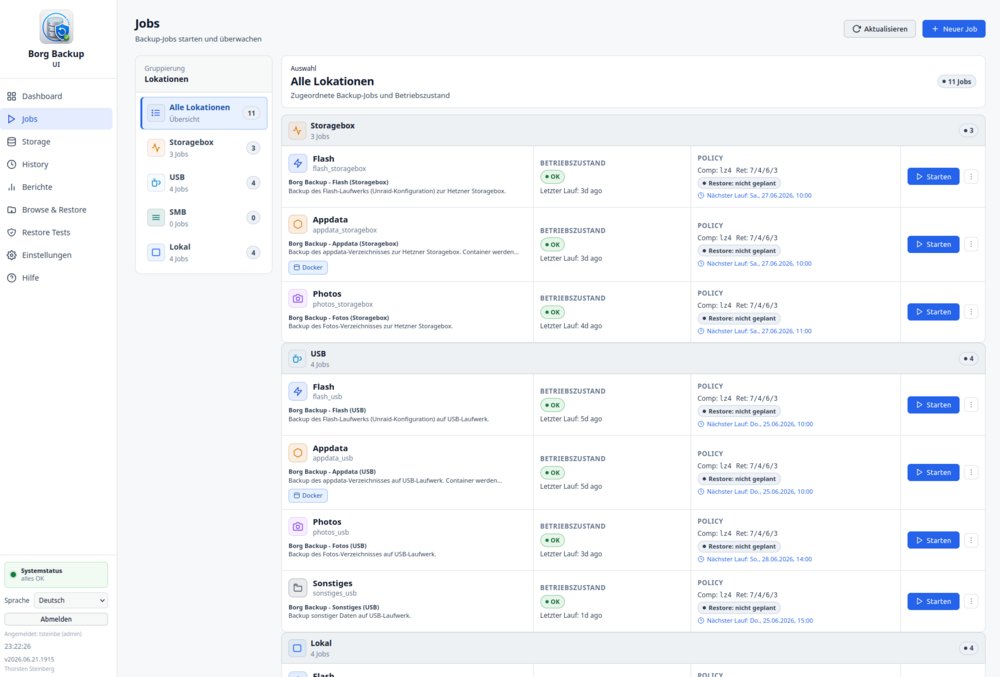This screenshot has height=677, width=1000.
Task: Click the Borg Backup logo
Action: (x=56, y=27)
